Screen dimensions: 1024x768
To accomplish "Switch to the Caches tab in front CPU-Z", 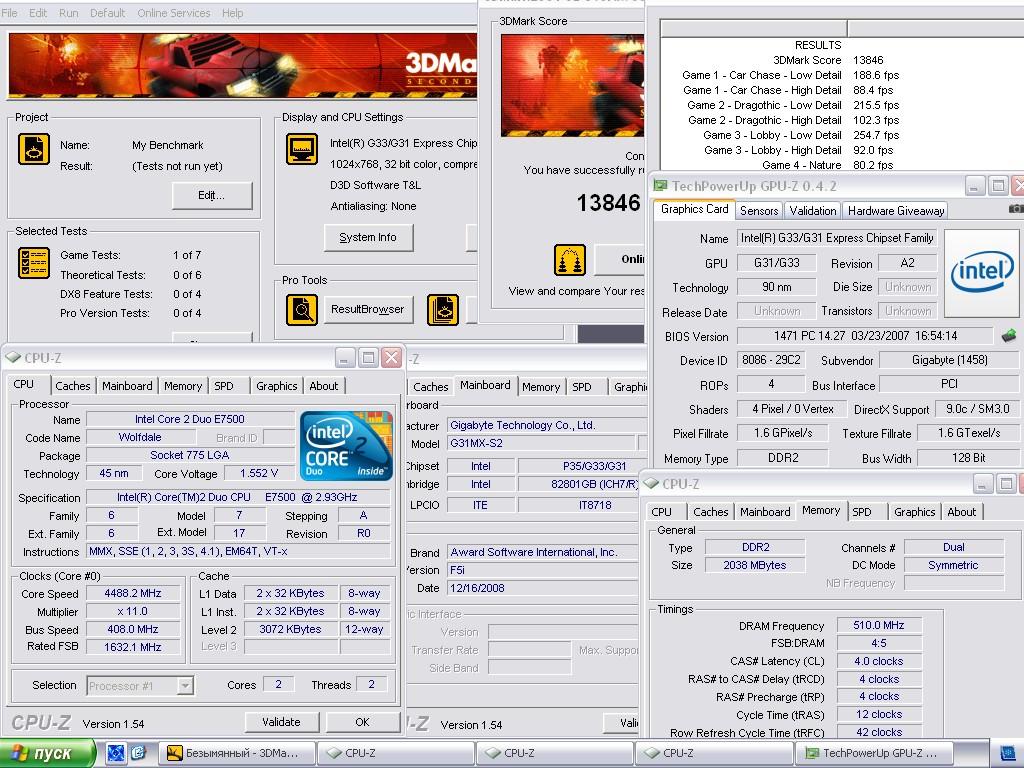I will (x=73, y=386).
